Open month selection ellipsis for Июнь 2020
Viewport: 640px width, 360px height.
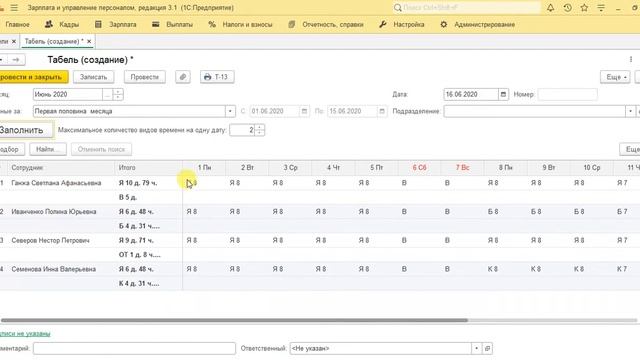point(107,94)
